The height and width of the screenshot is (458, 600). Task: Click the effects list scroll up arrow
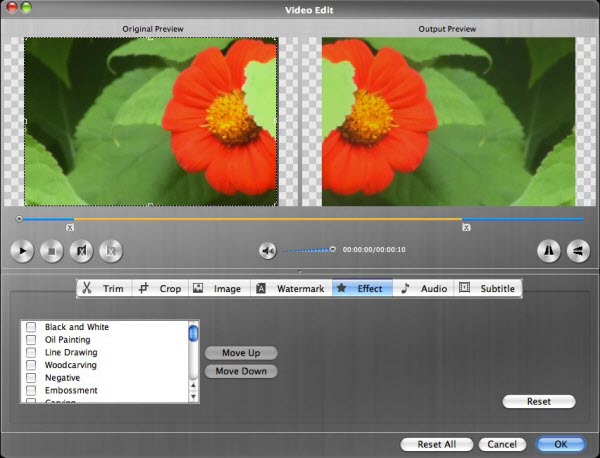point(193,385)
